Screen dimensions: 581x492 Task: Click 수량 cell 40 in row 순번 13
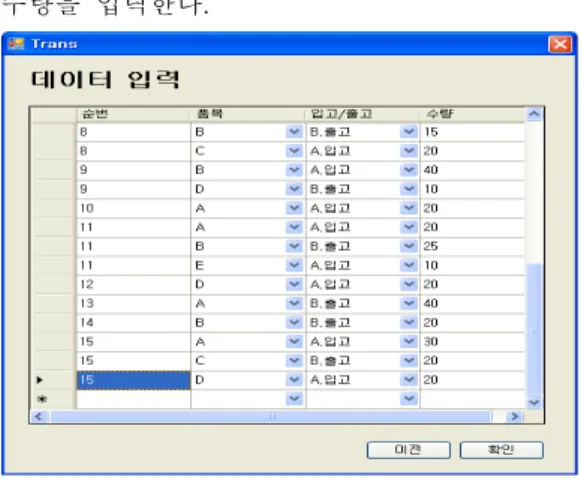(472, 303)
